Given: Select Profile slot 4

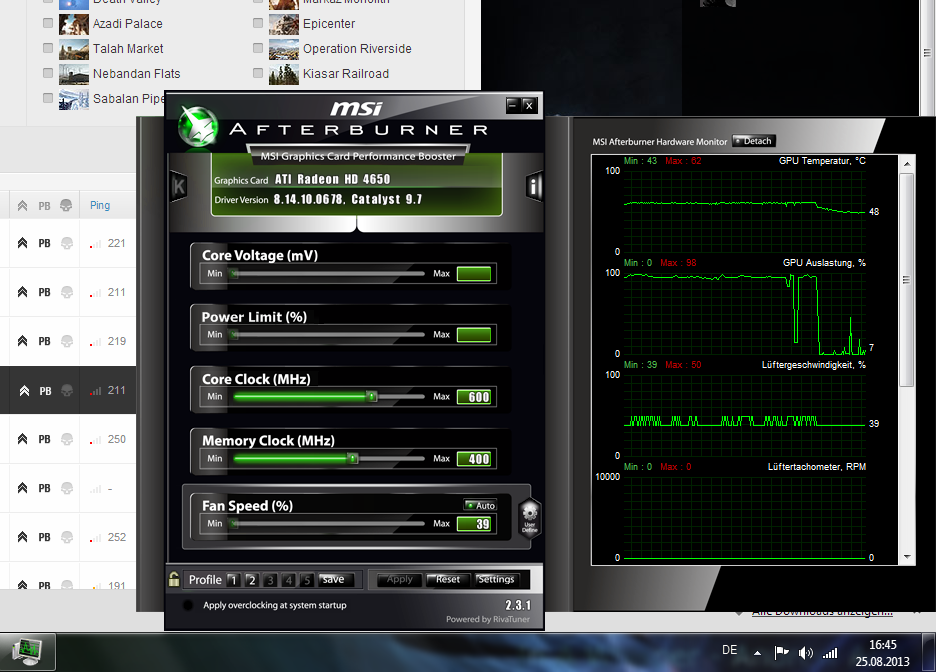Looking at the screenshot, I should click(289, 579).
